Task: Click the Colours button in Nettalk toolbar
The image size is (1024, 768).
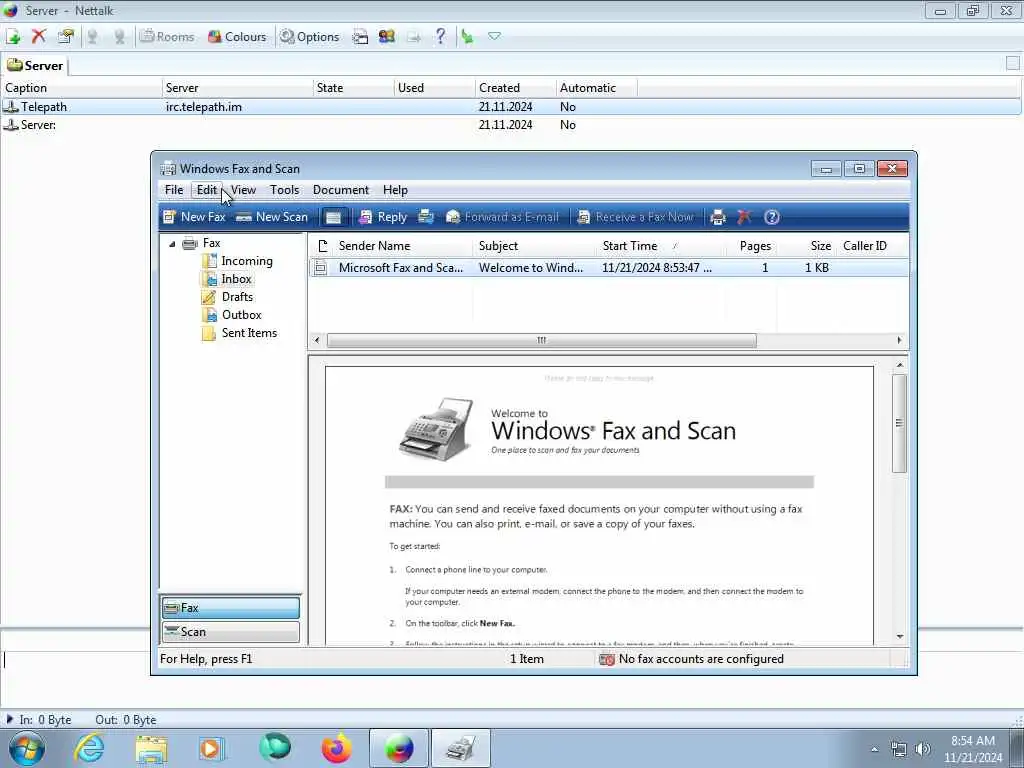Action: [x=237, y=37]
